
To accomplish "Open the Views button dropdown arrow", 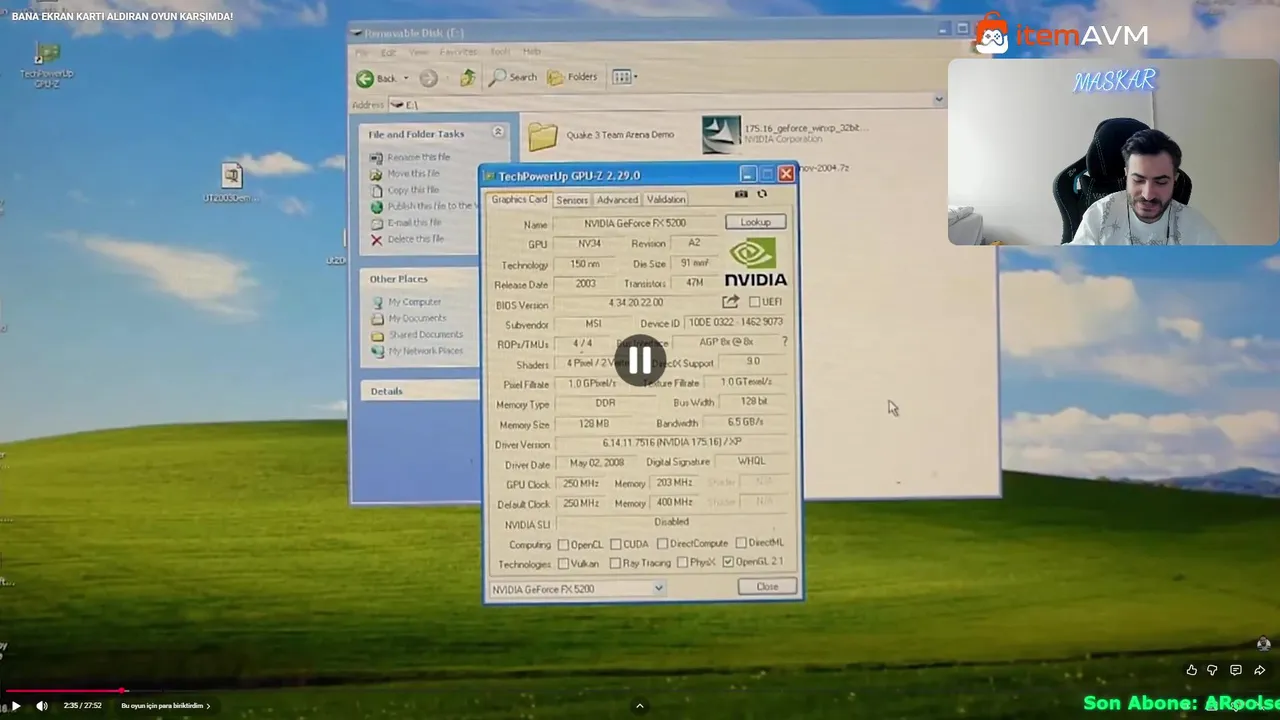I will point(635,77).
